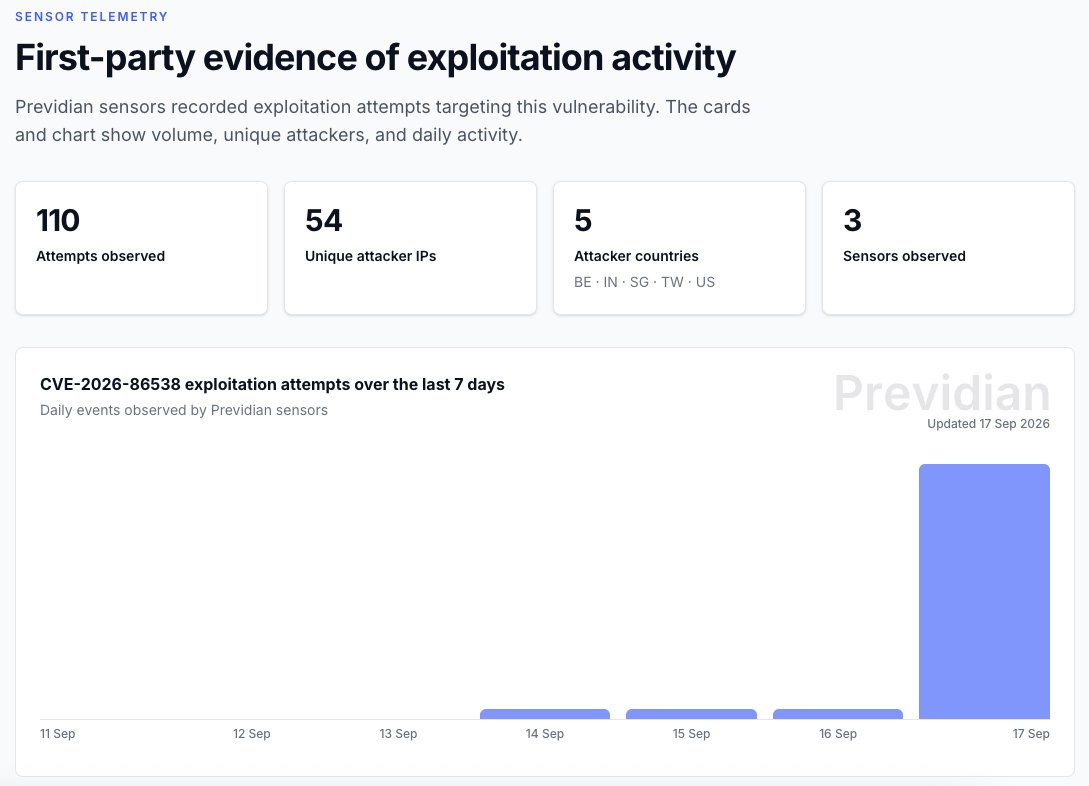
Task: Click the 'Sensors observed' label
Action: (904, 256)
